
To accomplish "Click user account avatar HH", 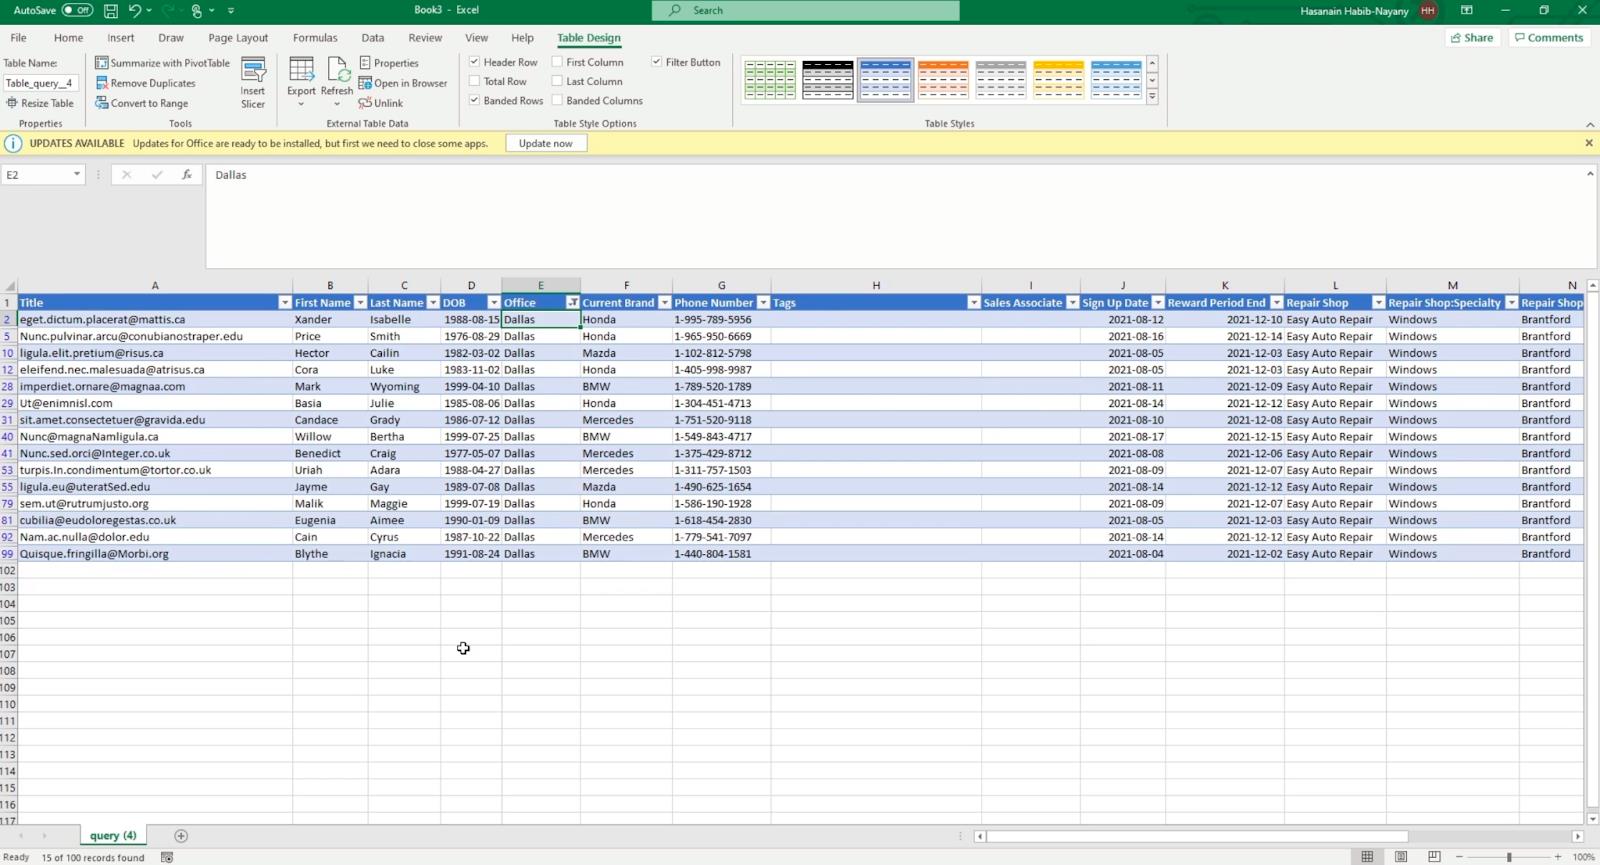I will [x=1428, y=10].
